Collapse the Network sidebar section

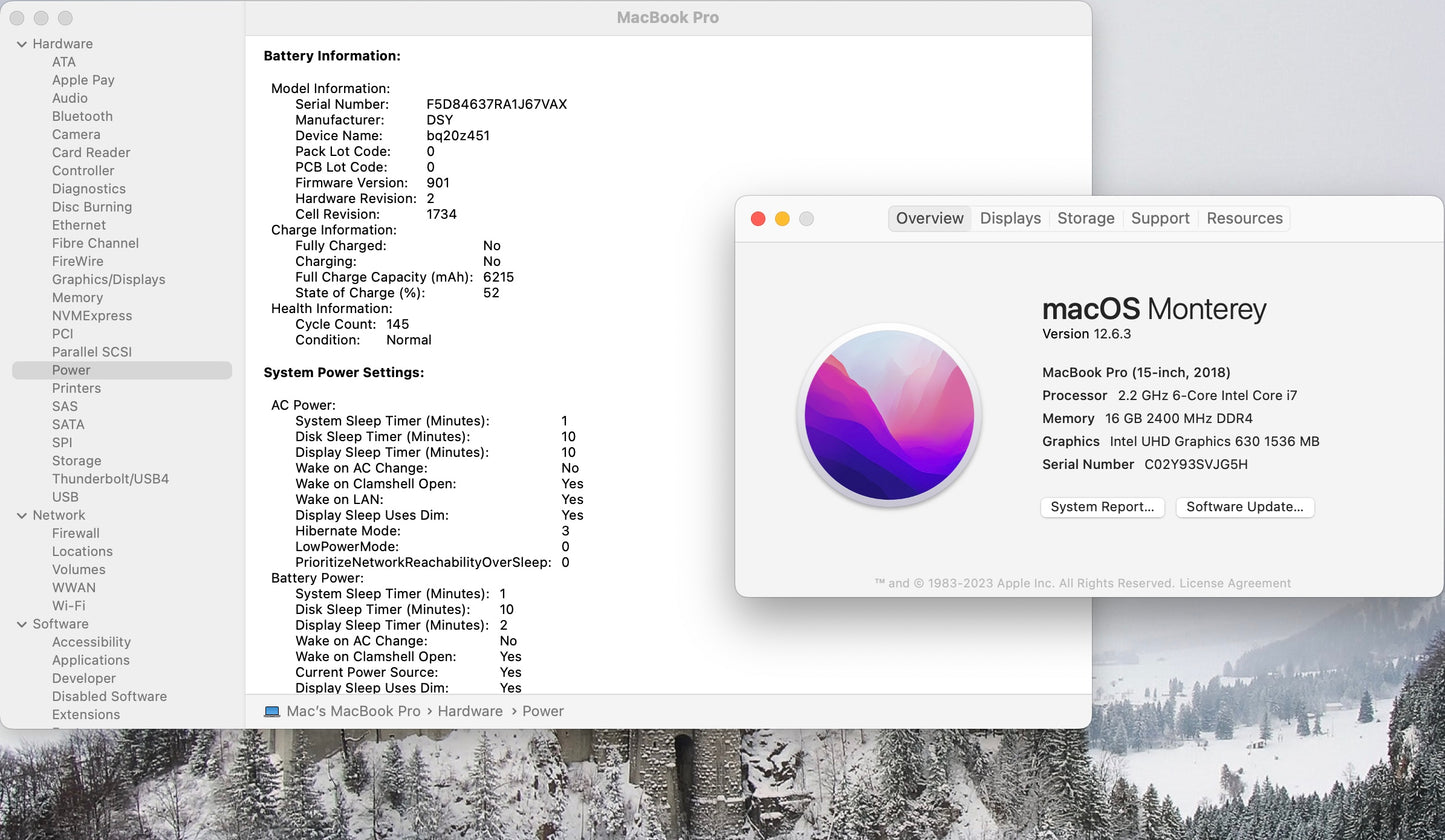[21, 515]
